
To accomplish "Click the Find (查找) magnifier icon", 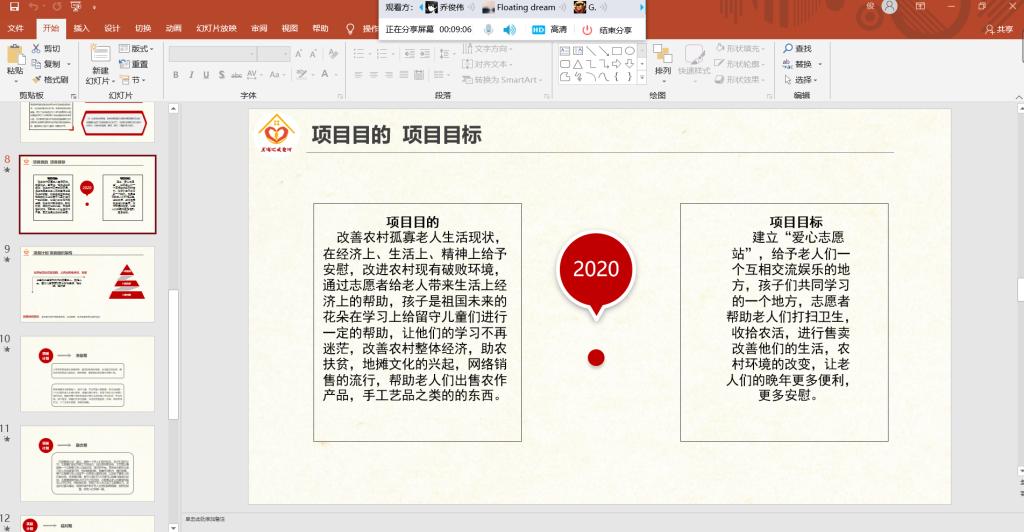I will point(787,48).
